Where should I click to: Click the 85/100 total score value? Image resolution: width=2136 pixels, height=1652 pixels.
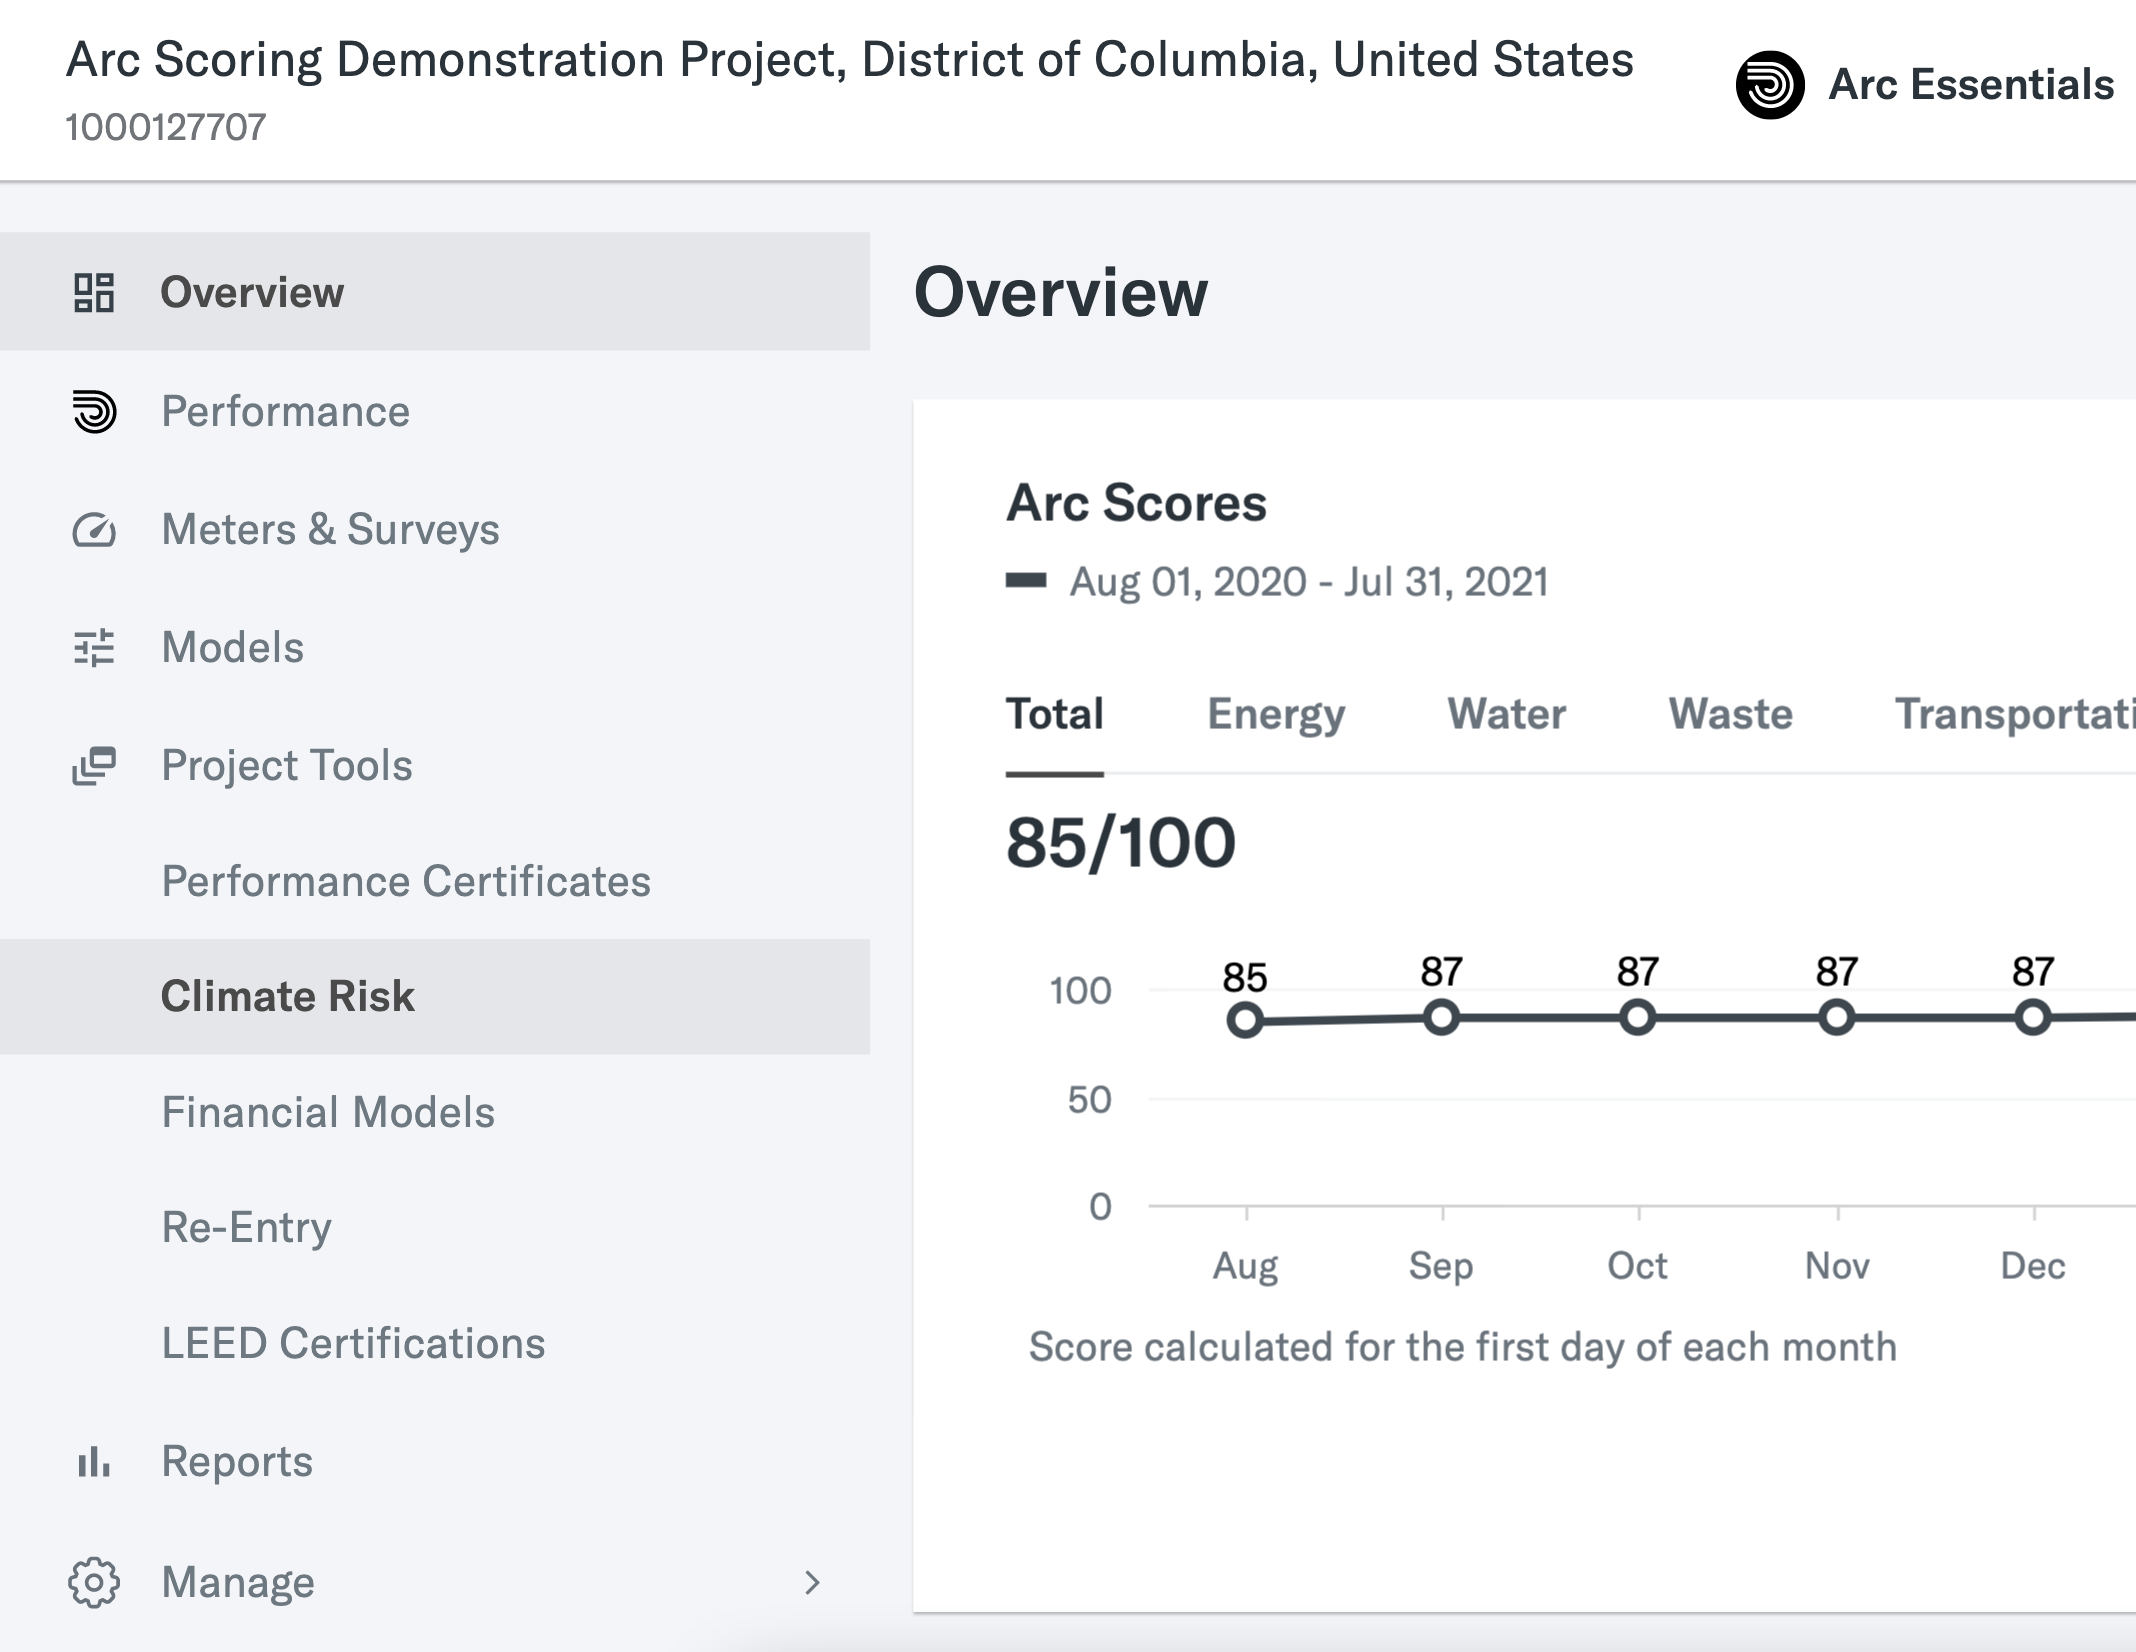[x=1121, y=842]
